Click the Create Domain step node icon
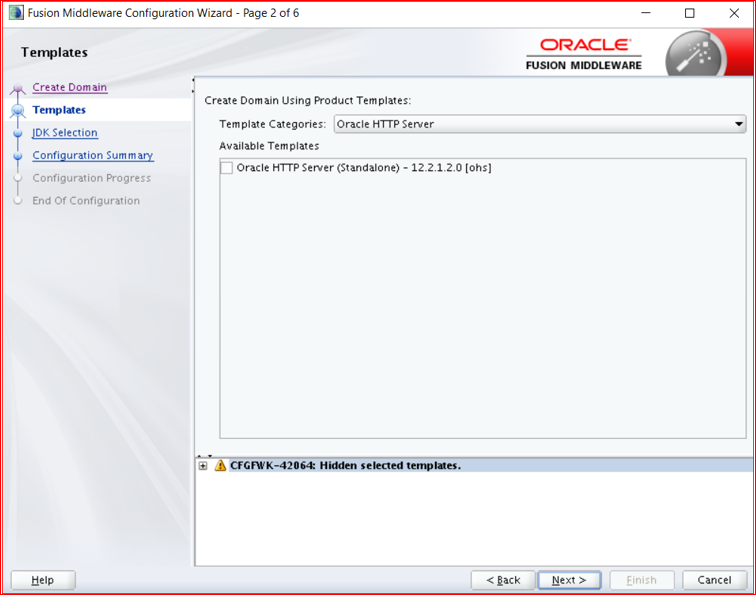This screenshot has height=595, width=756. coord(18,88)
